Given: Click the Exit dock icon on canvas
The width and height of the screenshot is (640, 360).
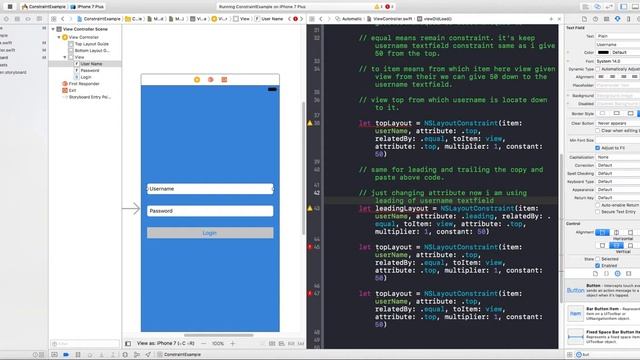Looking at the screenshot, I should click(224, 80).
